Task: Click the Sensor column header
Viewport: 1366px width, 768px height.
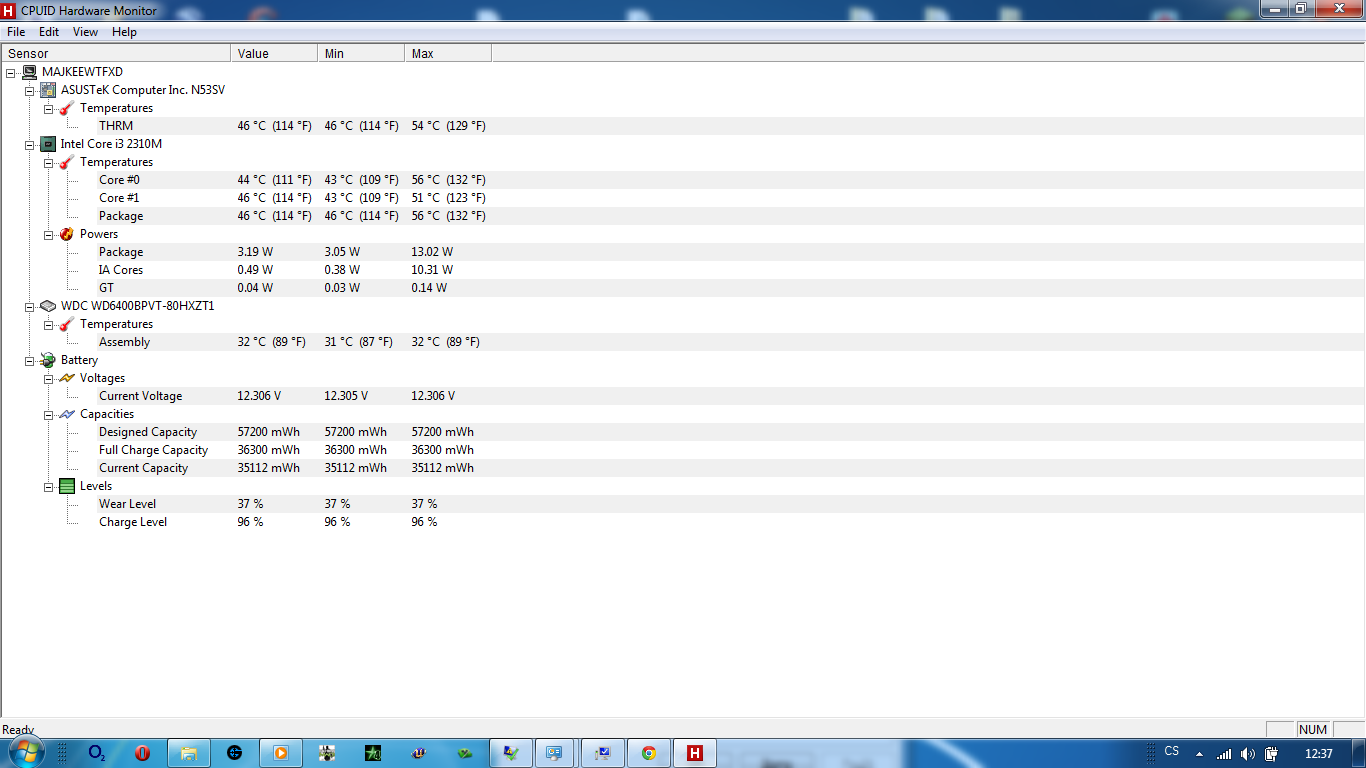Action: (x=116, y=53)
